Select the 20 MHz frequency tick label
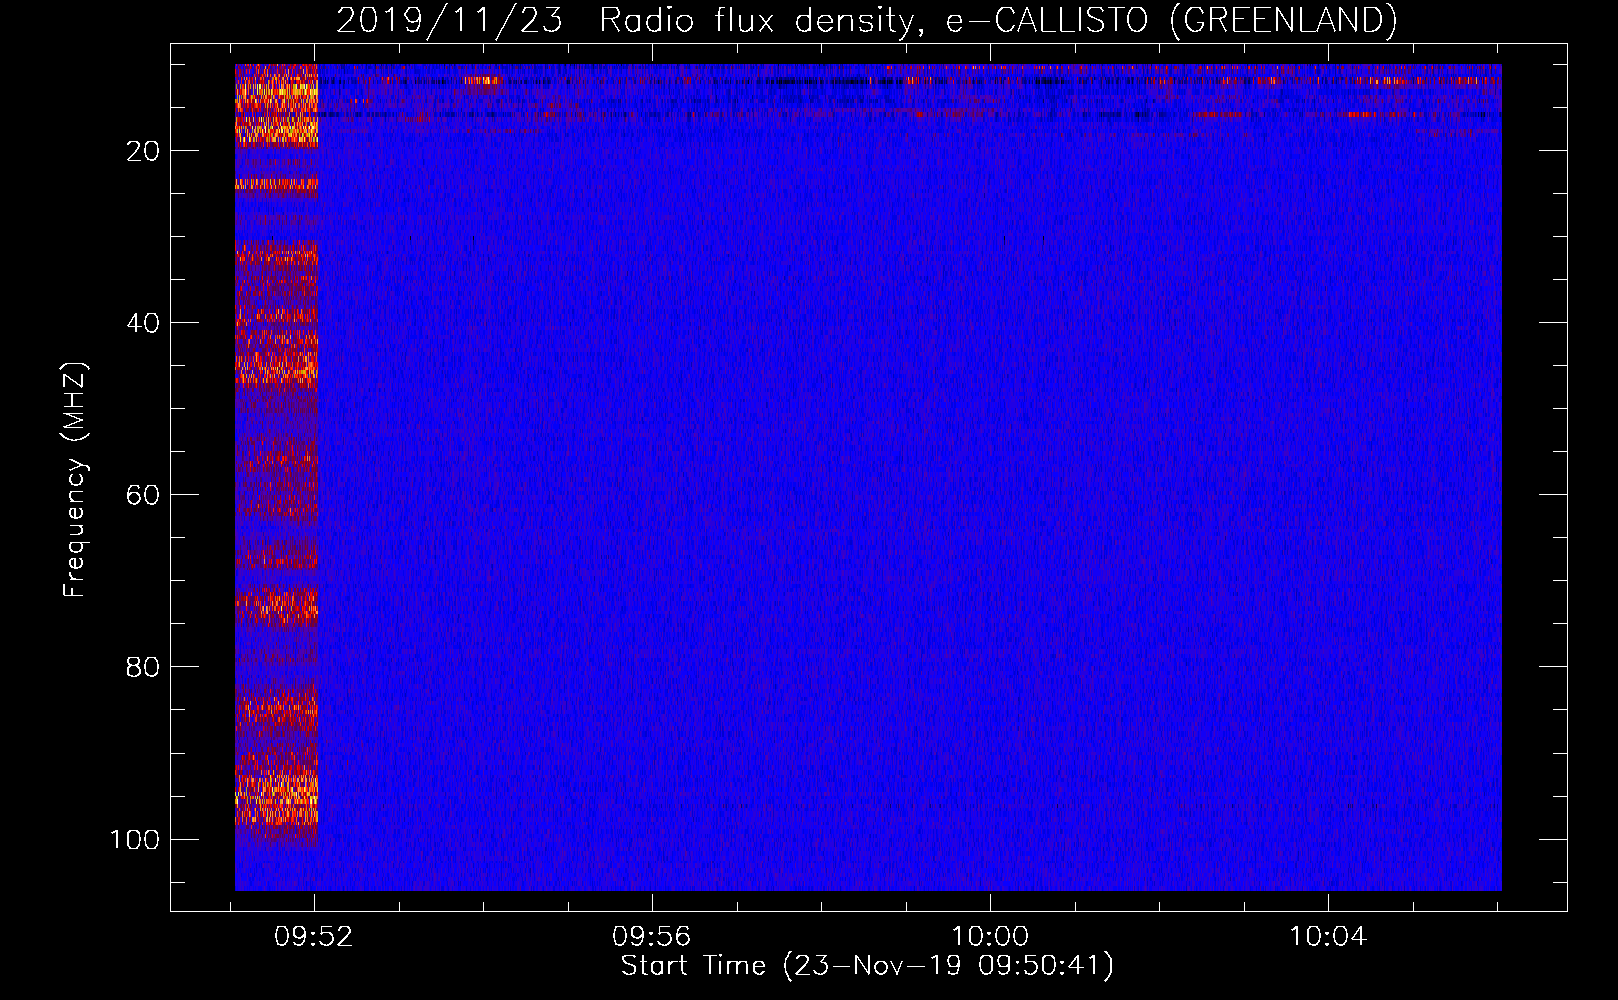Viewport: 1618px width, 1000px height. (143, 151)
